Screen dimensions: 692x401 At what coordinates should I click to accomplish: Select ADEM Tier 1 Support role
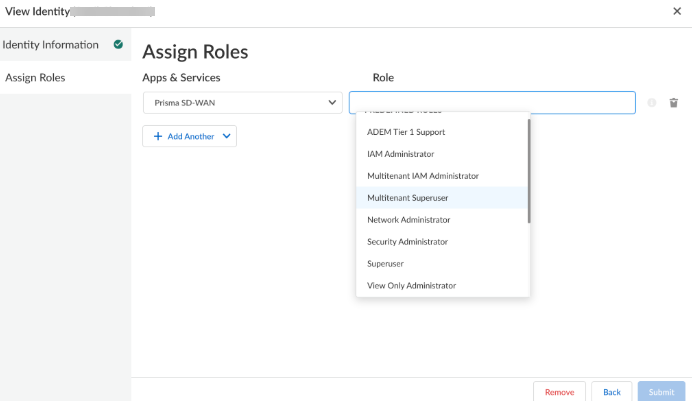pyautogui.click(x=406, y=132)
